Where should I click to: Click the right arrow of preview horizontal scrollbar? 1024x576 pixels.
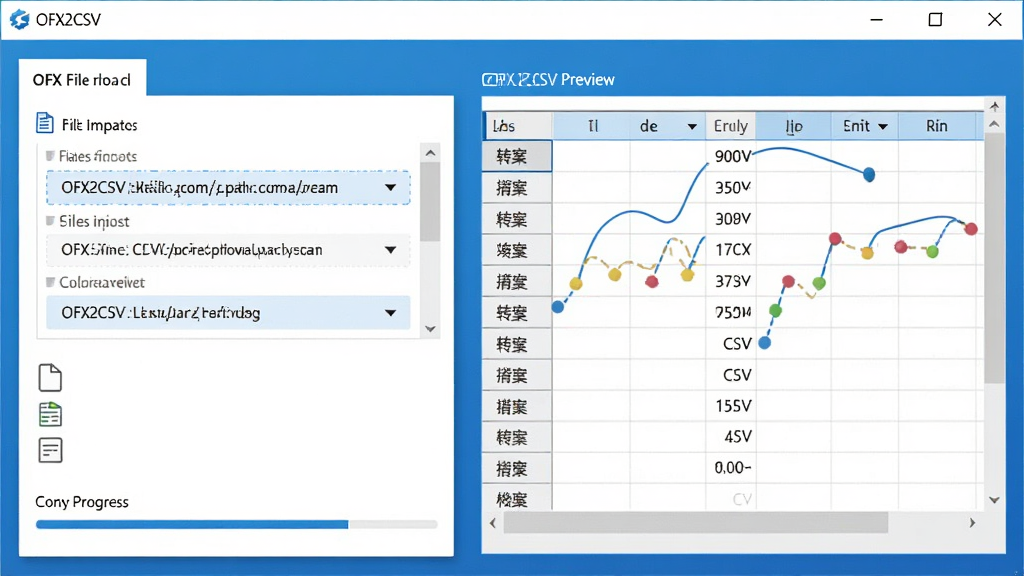coord(972,522)
